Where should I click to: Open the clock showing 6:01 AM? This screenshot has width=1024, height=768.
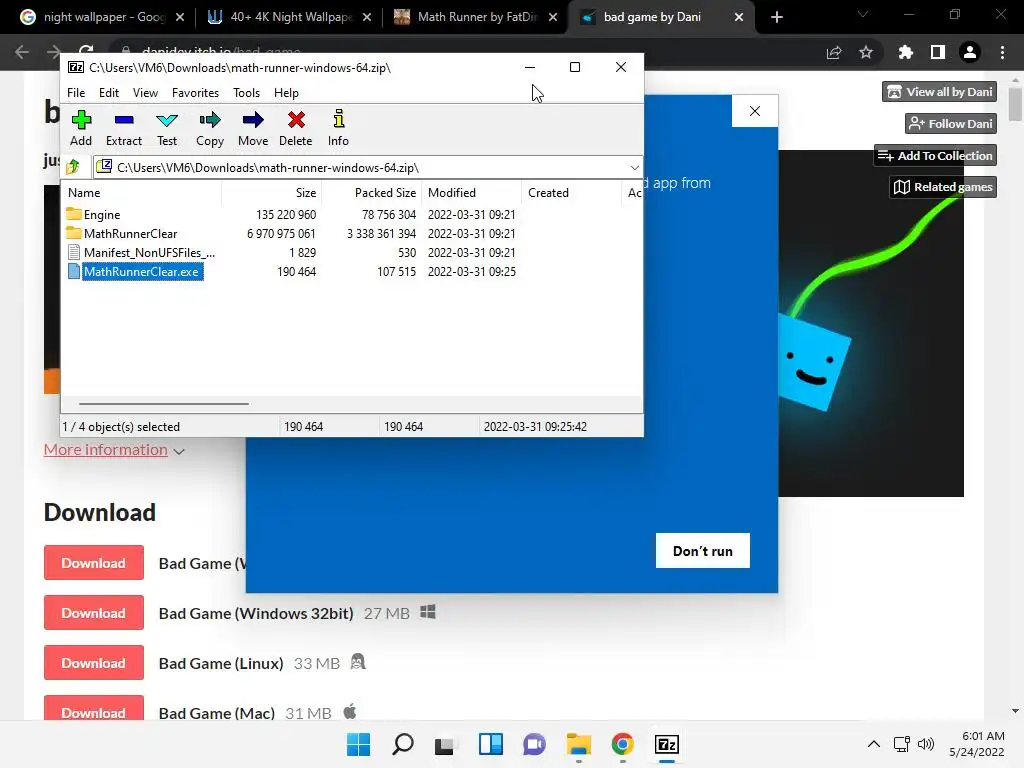click(977, 744)
